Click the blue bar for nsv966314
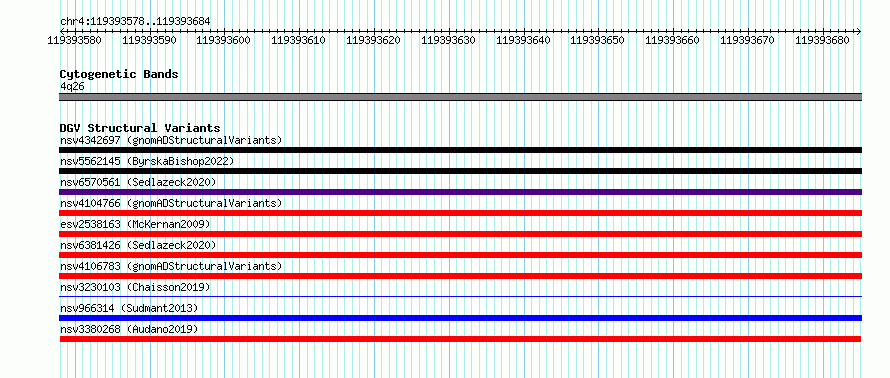This screenshot has width=890, height=378. click(460, 318)
